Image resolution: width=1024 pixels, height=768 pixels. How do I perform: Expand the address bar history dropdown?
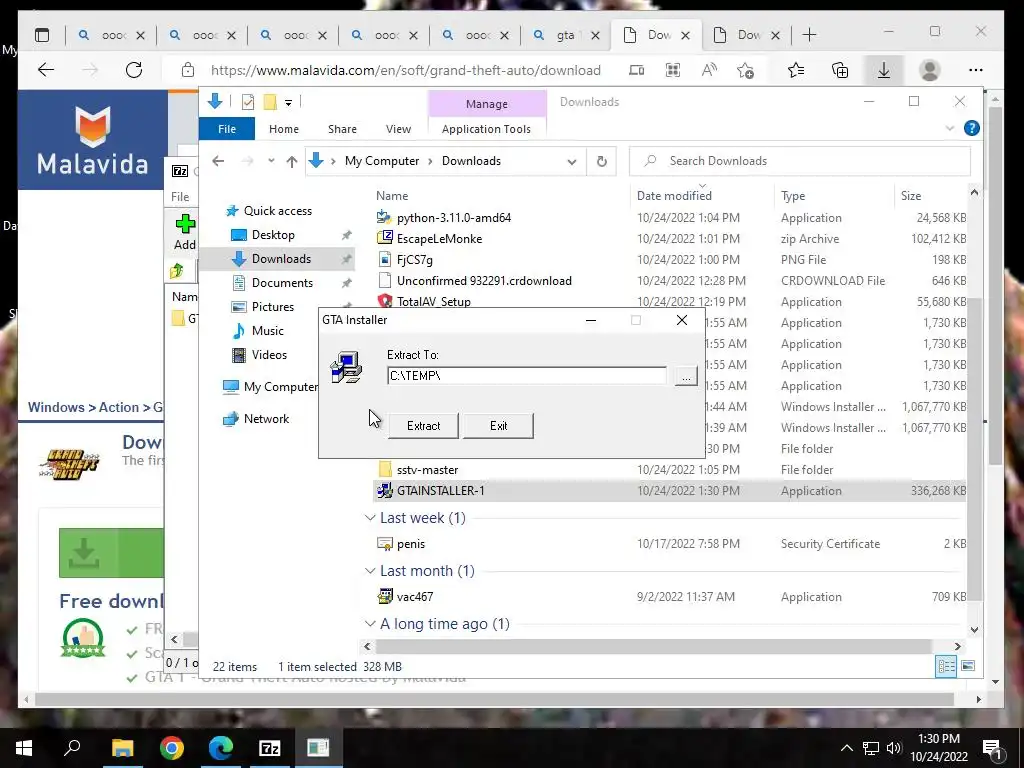[571, 161]
